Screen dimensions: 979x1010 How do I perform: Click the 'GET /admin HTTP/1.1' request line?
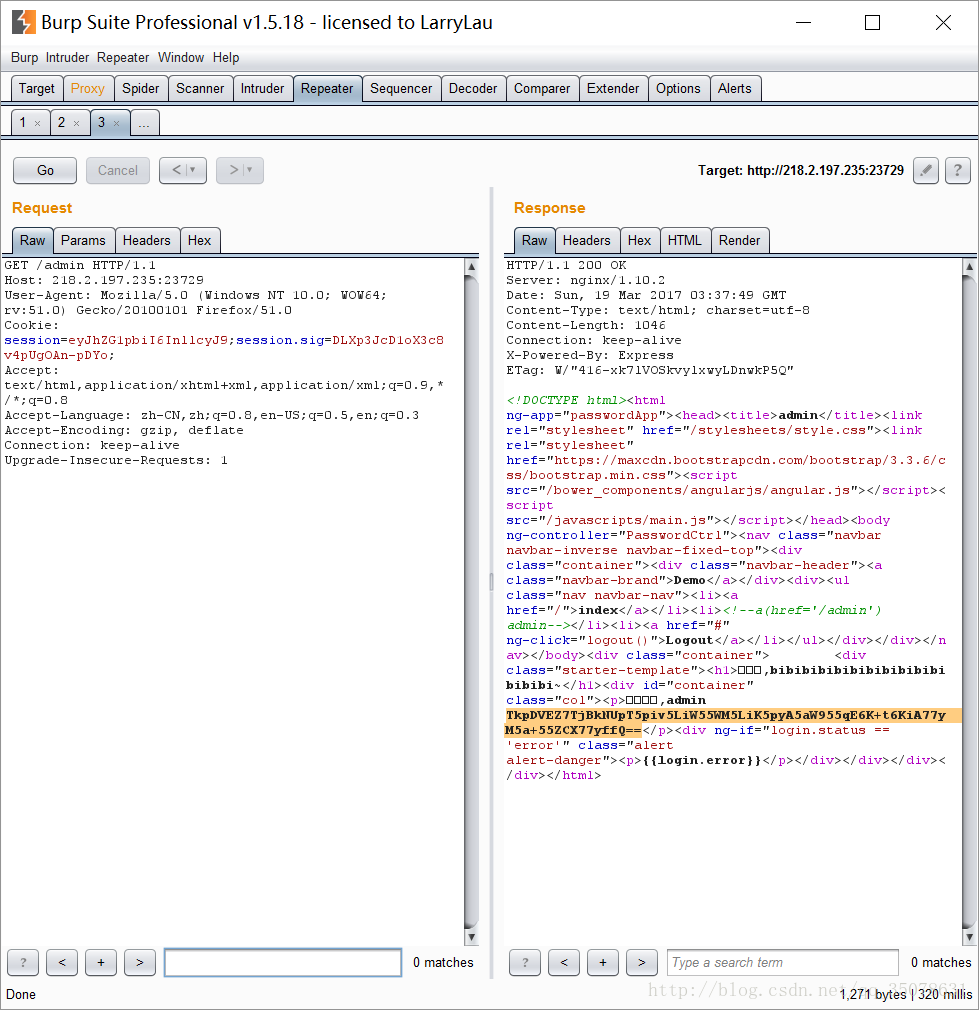click(80, 265)
